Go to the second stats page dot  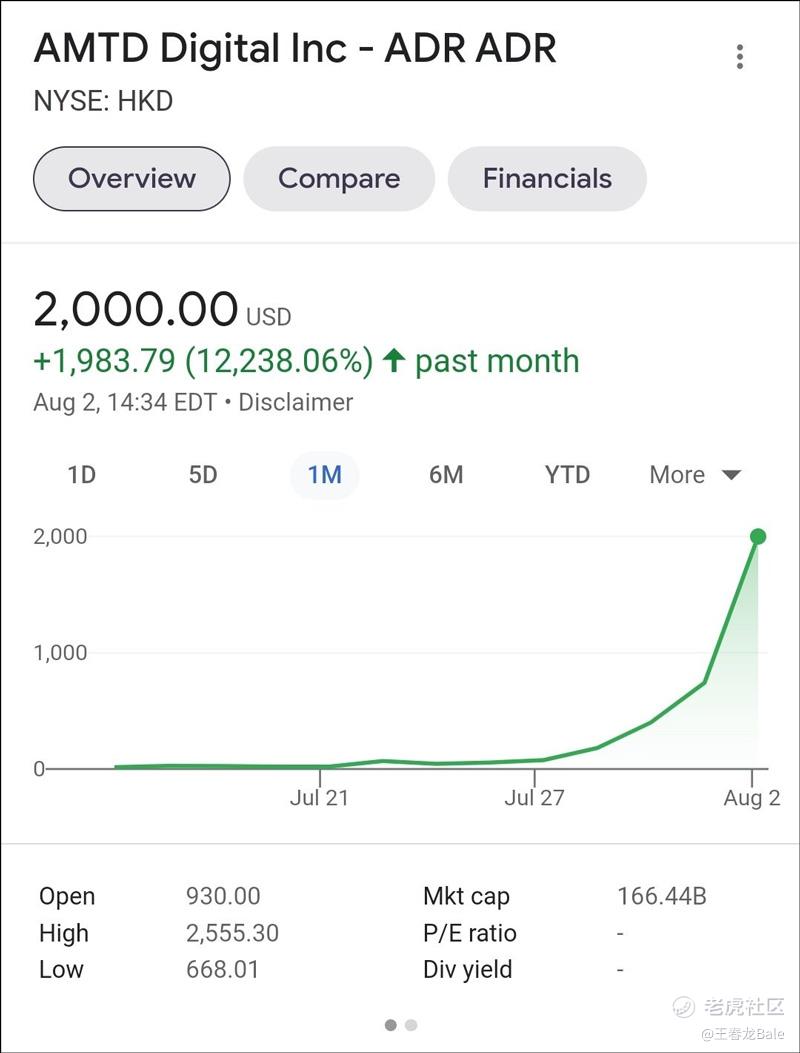pos(411,1025)
